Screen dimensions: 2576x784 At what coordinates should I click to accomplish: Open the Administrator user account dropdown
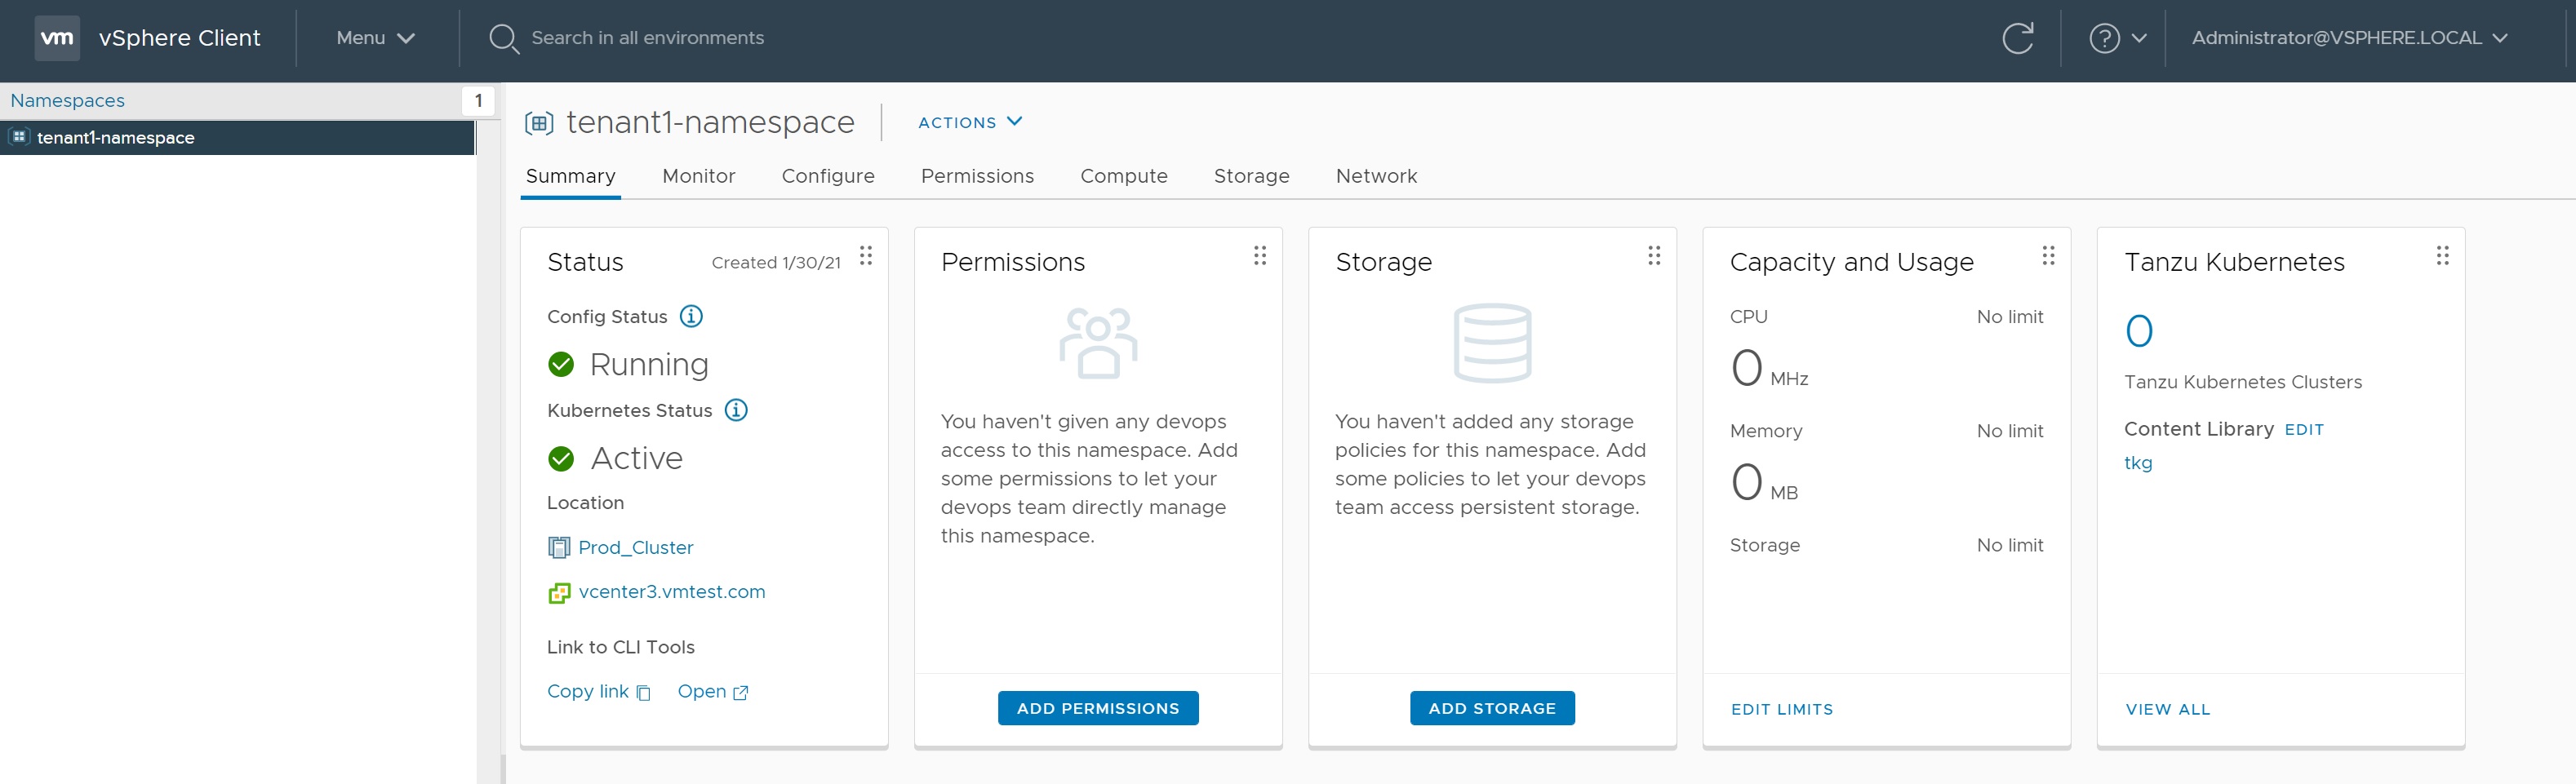(x=2348, y=38)
